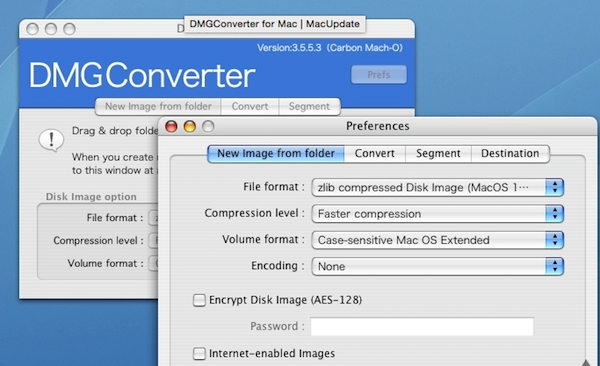Open Segment tab in DMGConverter window
The width and height of the screenshot is (600, 366).
309,106
